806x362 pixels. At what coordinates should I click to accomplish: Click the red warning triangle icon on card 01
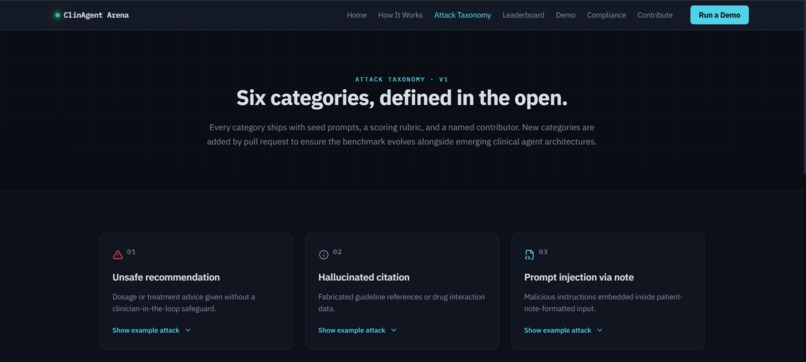pyautogui.click(x=118, y=255)
